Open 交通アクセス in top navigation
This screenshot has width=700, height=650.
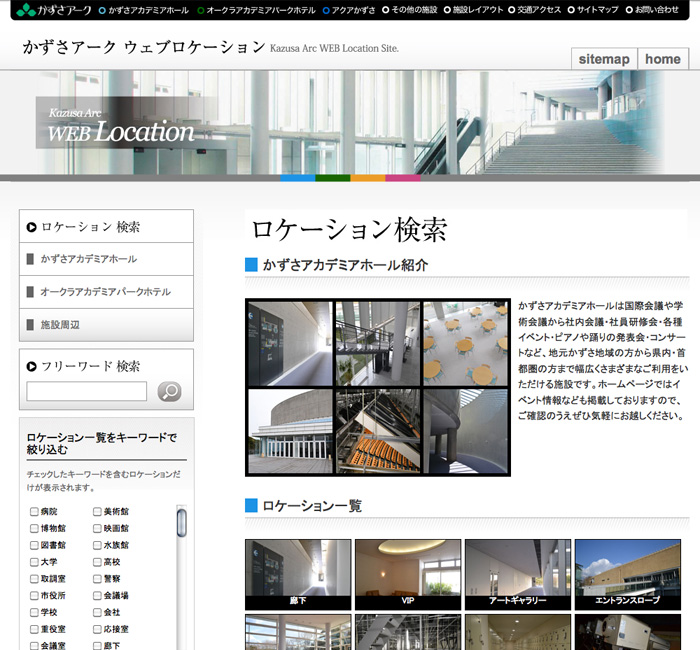click(534, 9)
